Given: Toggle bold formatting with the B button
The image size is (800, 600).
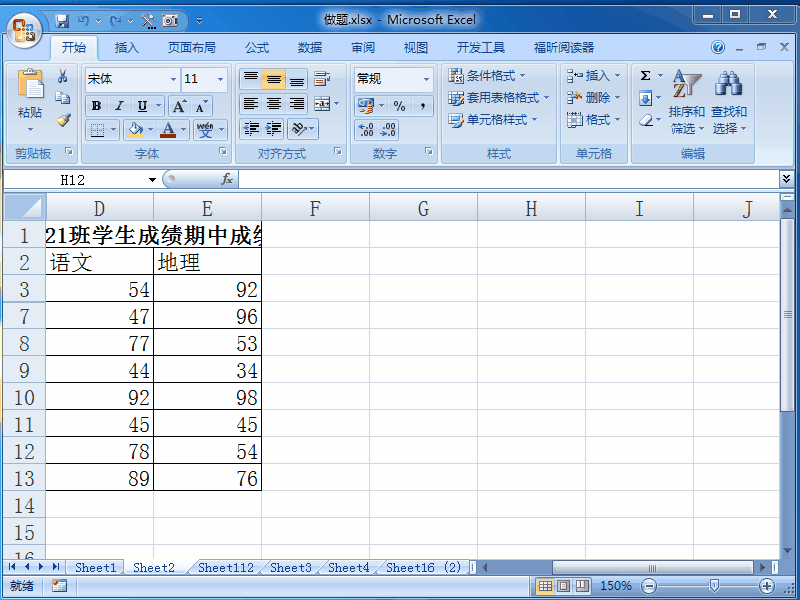Looking at the screenshot, I should (x=95, y=105).
